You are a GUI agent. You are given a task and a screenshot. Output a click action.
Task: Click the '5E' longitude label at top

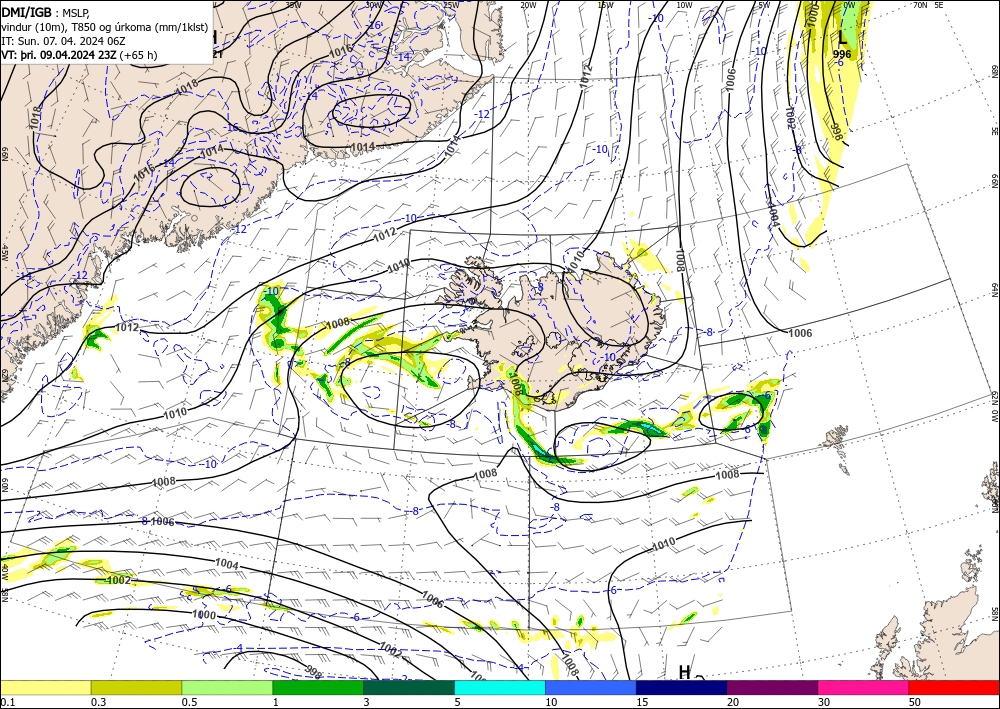[939, 5]
